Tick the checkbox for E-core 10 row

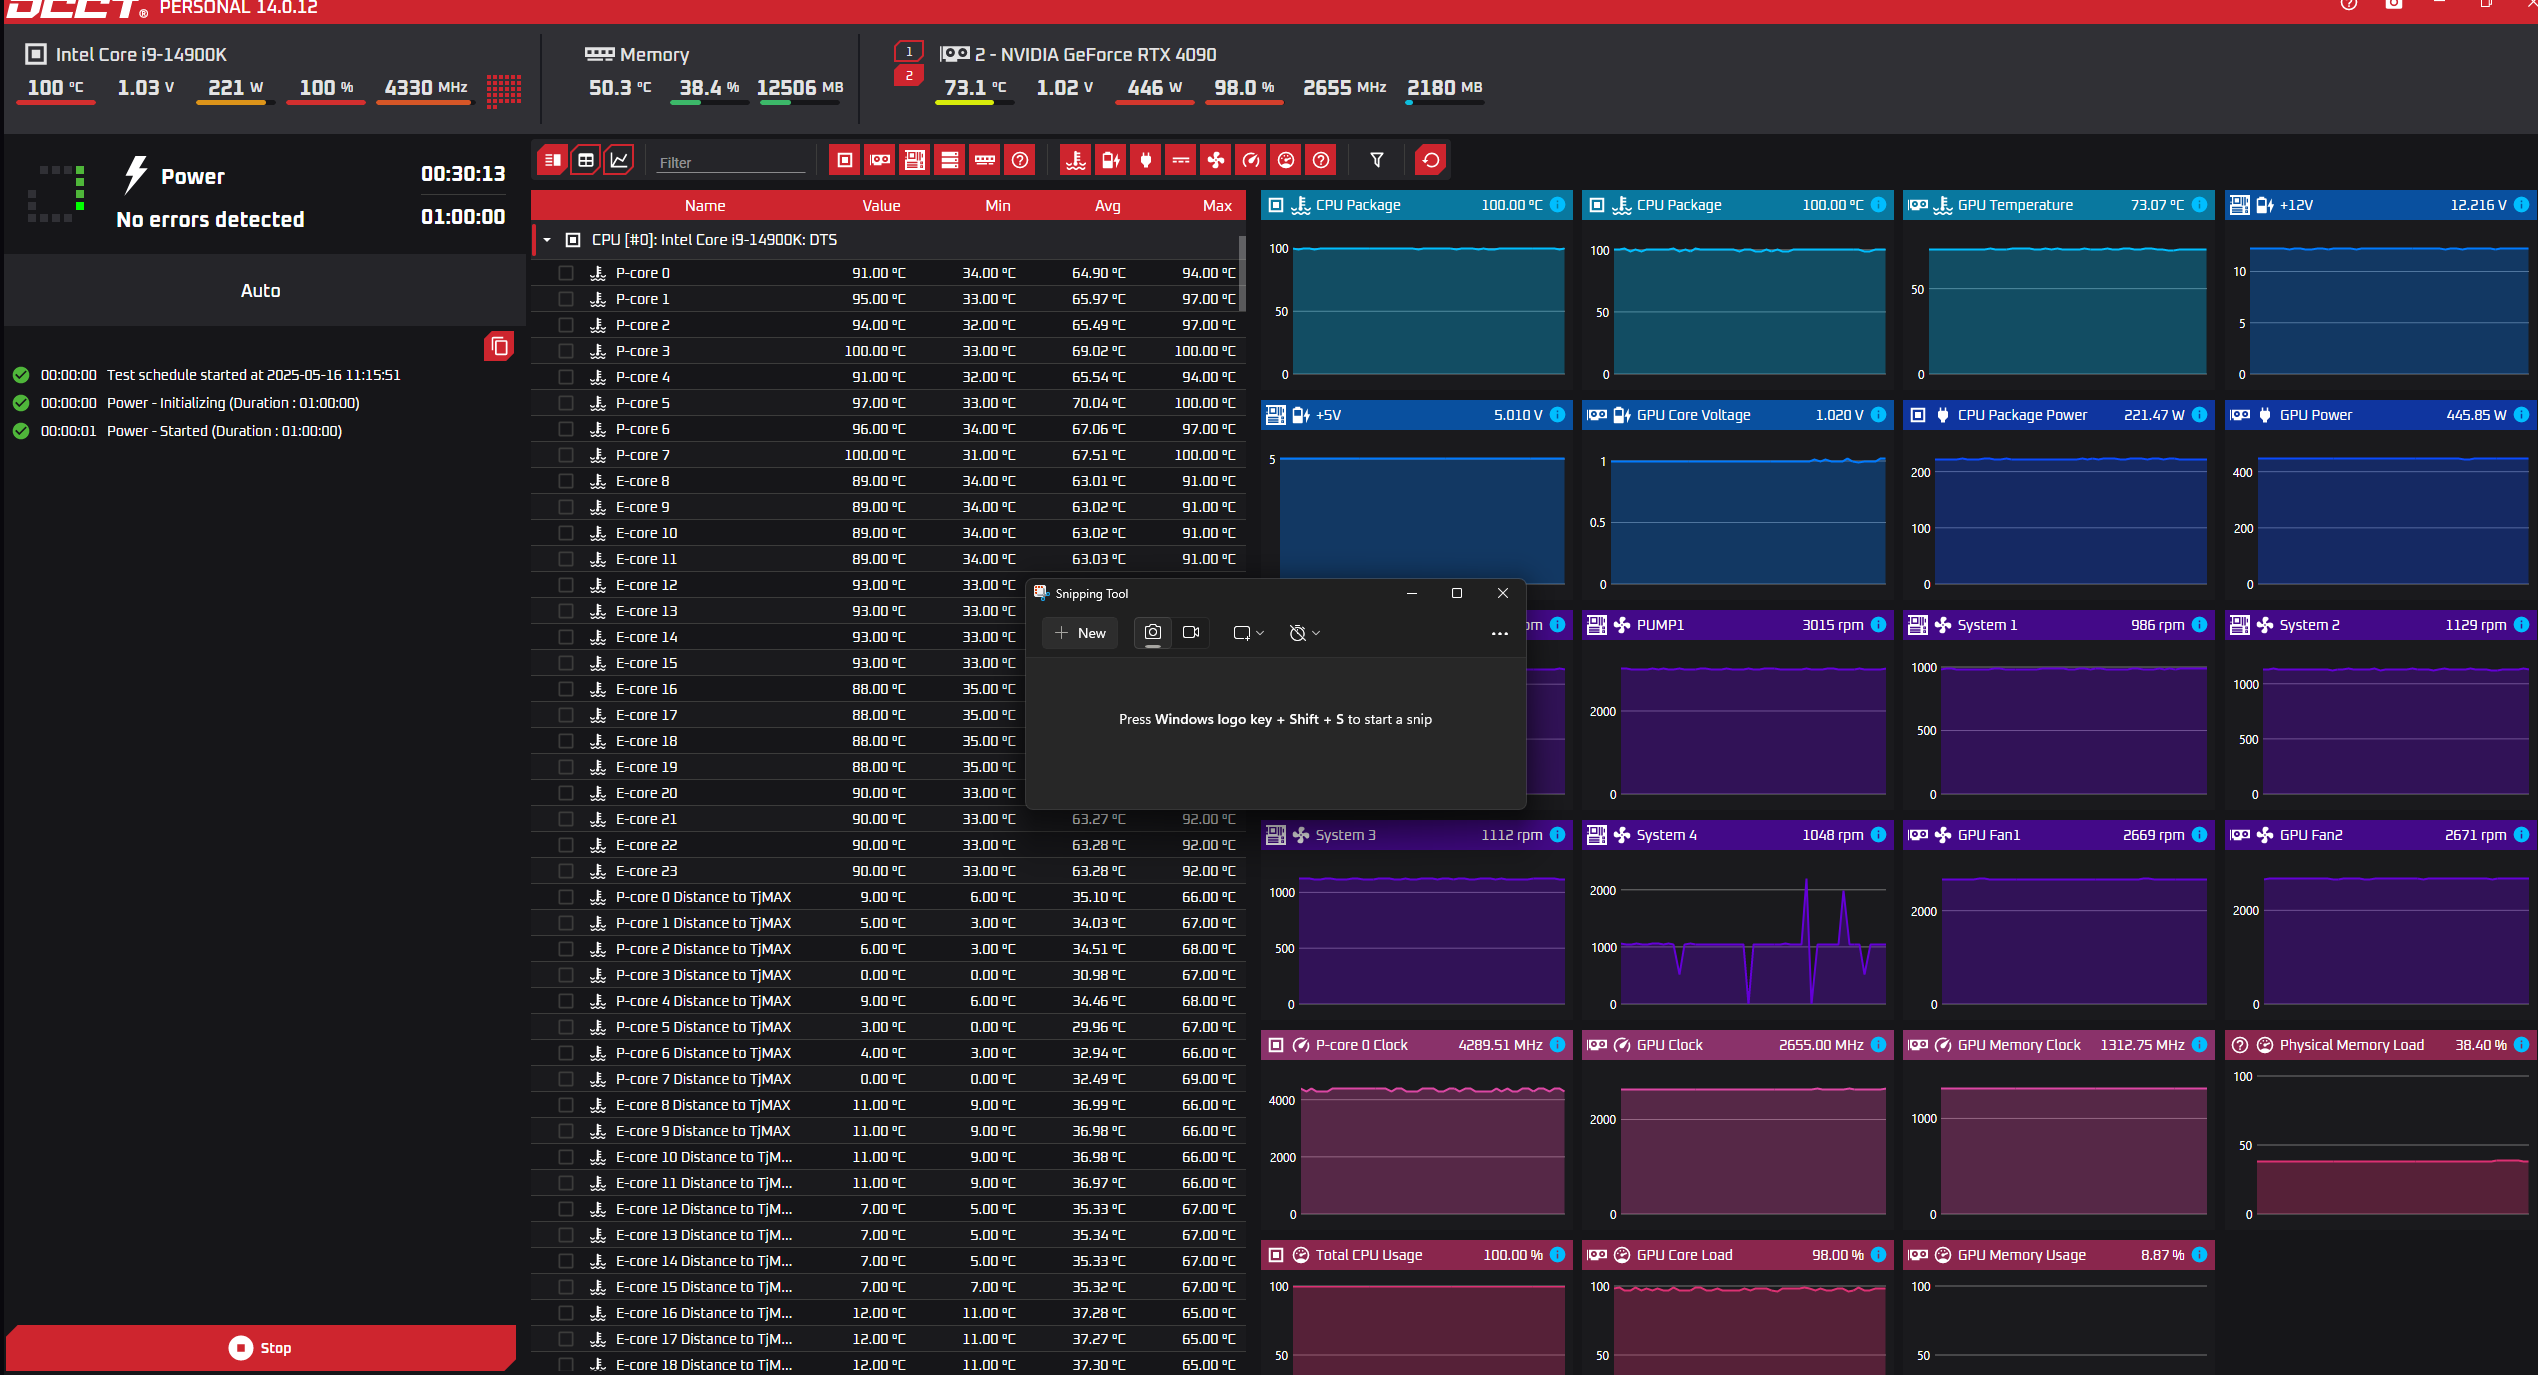(566, 533)
